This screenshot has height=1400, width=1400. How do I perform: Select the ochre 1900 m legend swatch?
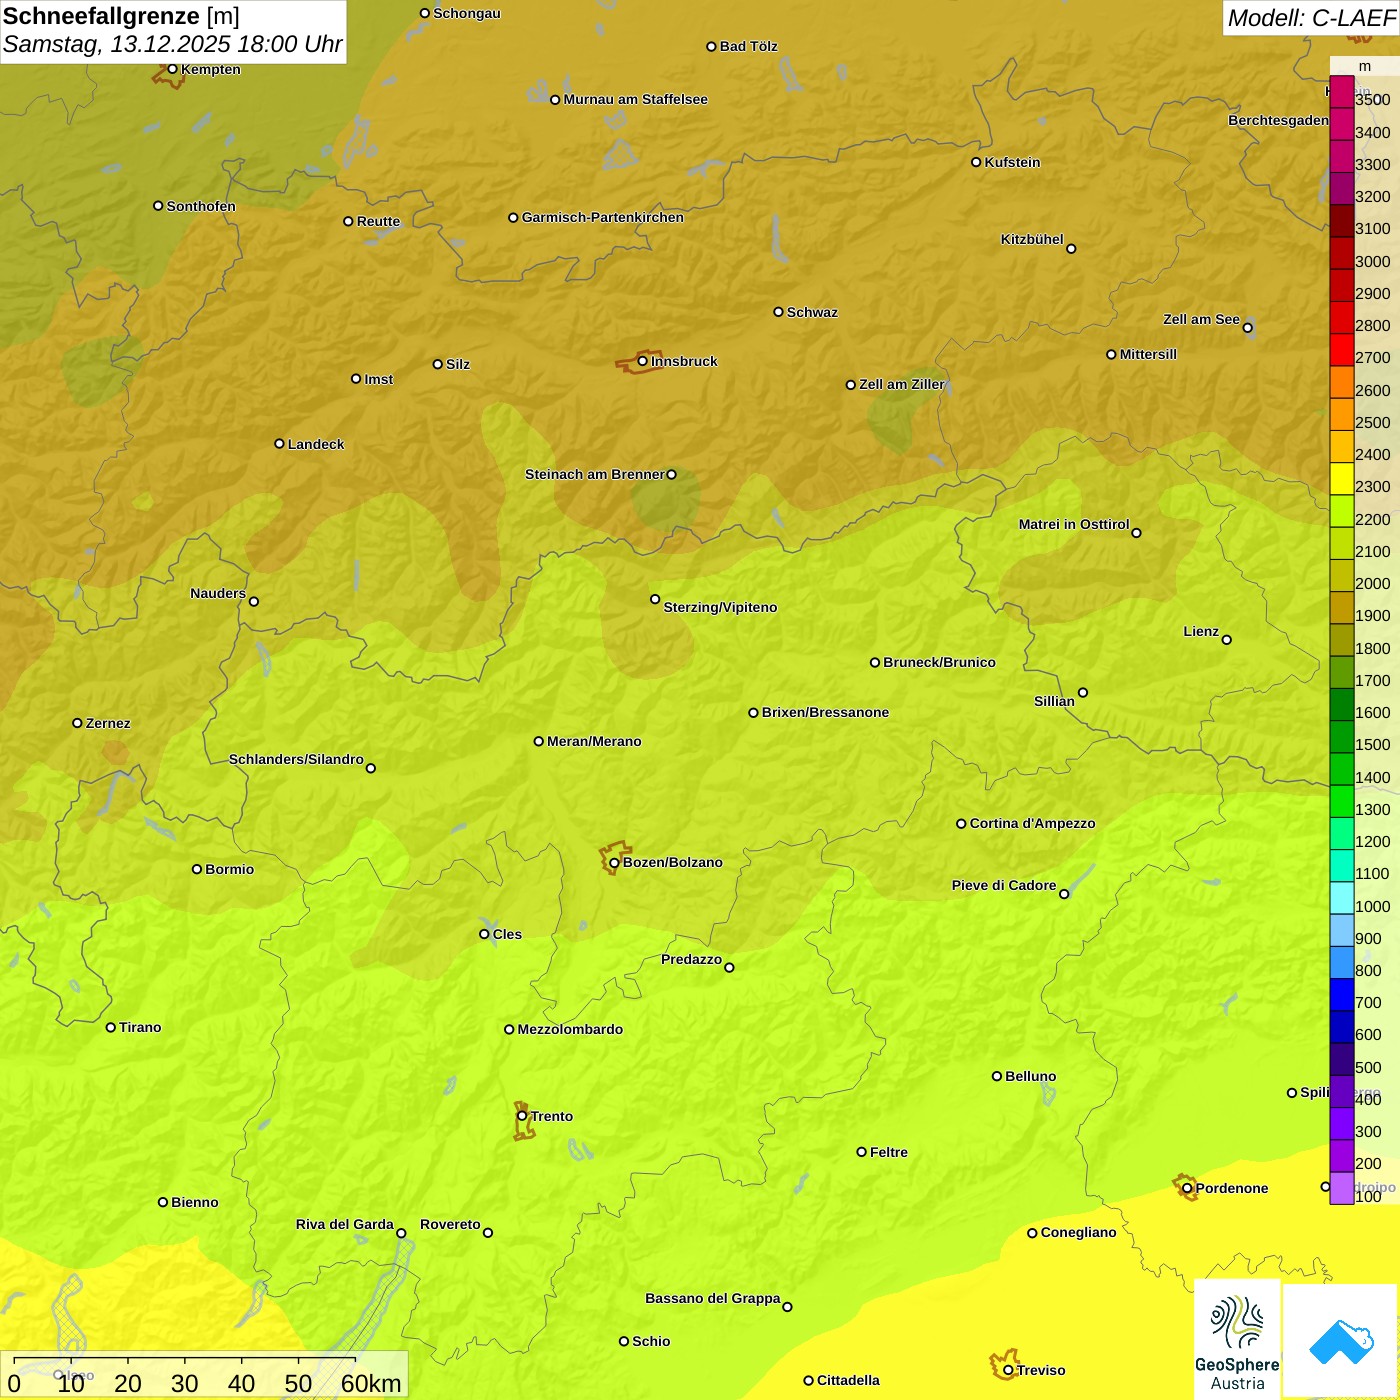[x=1342, y=608]
